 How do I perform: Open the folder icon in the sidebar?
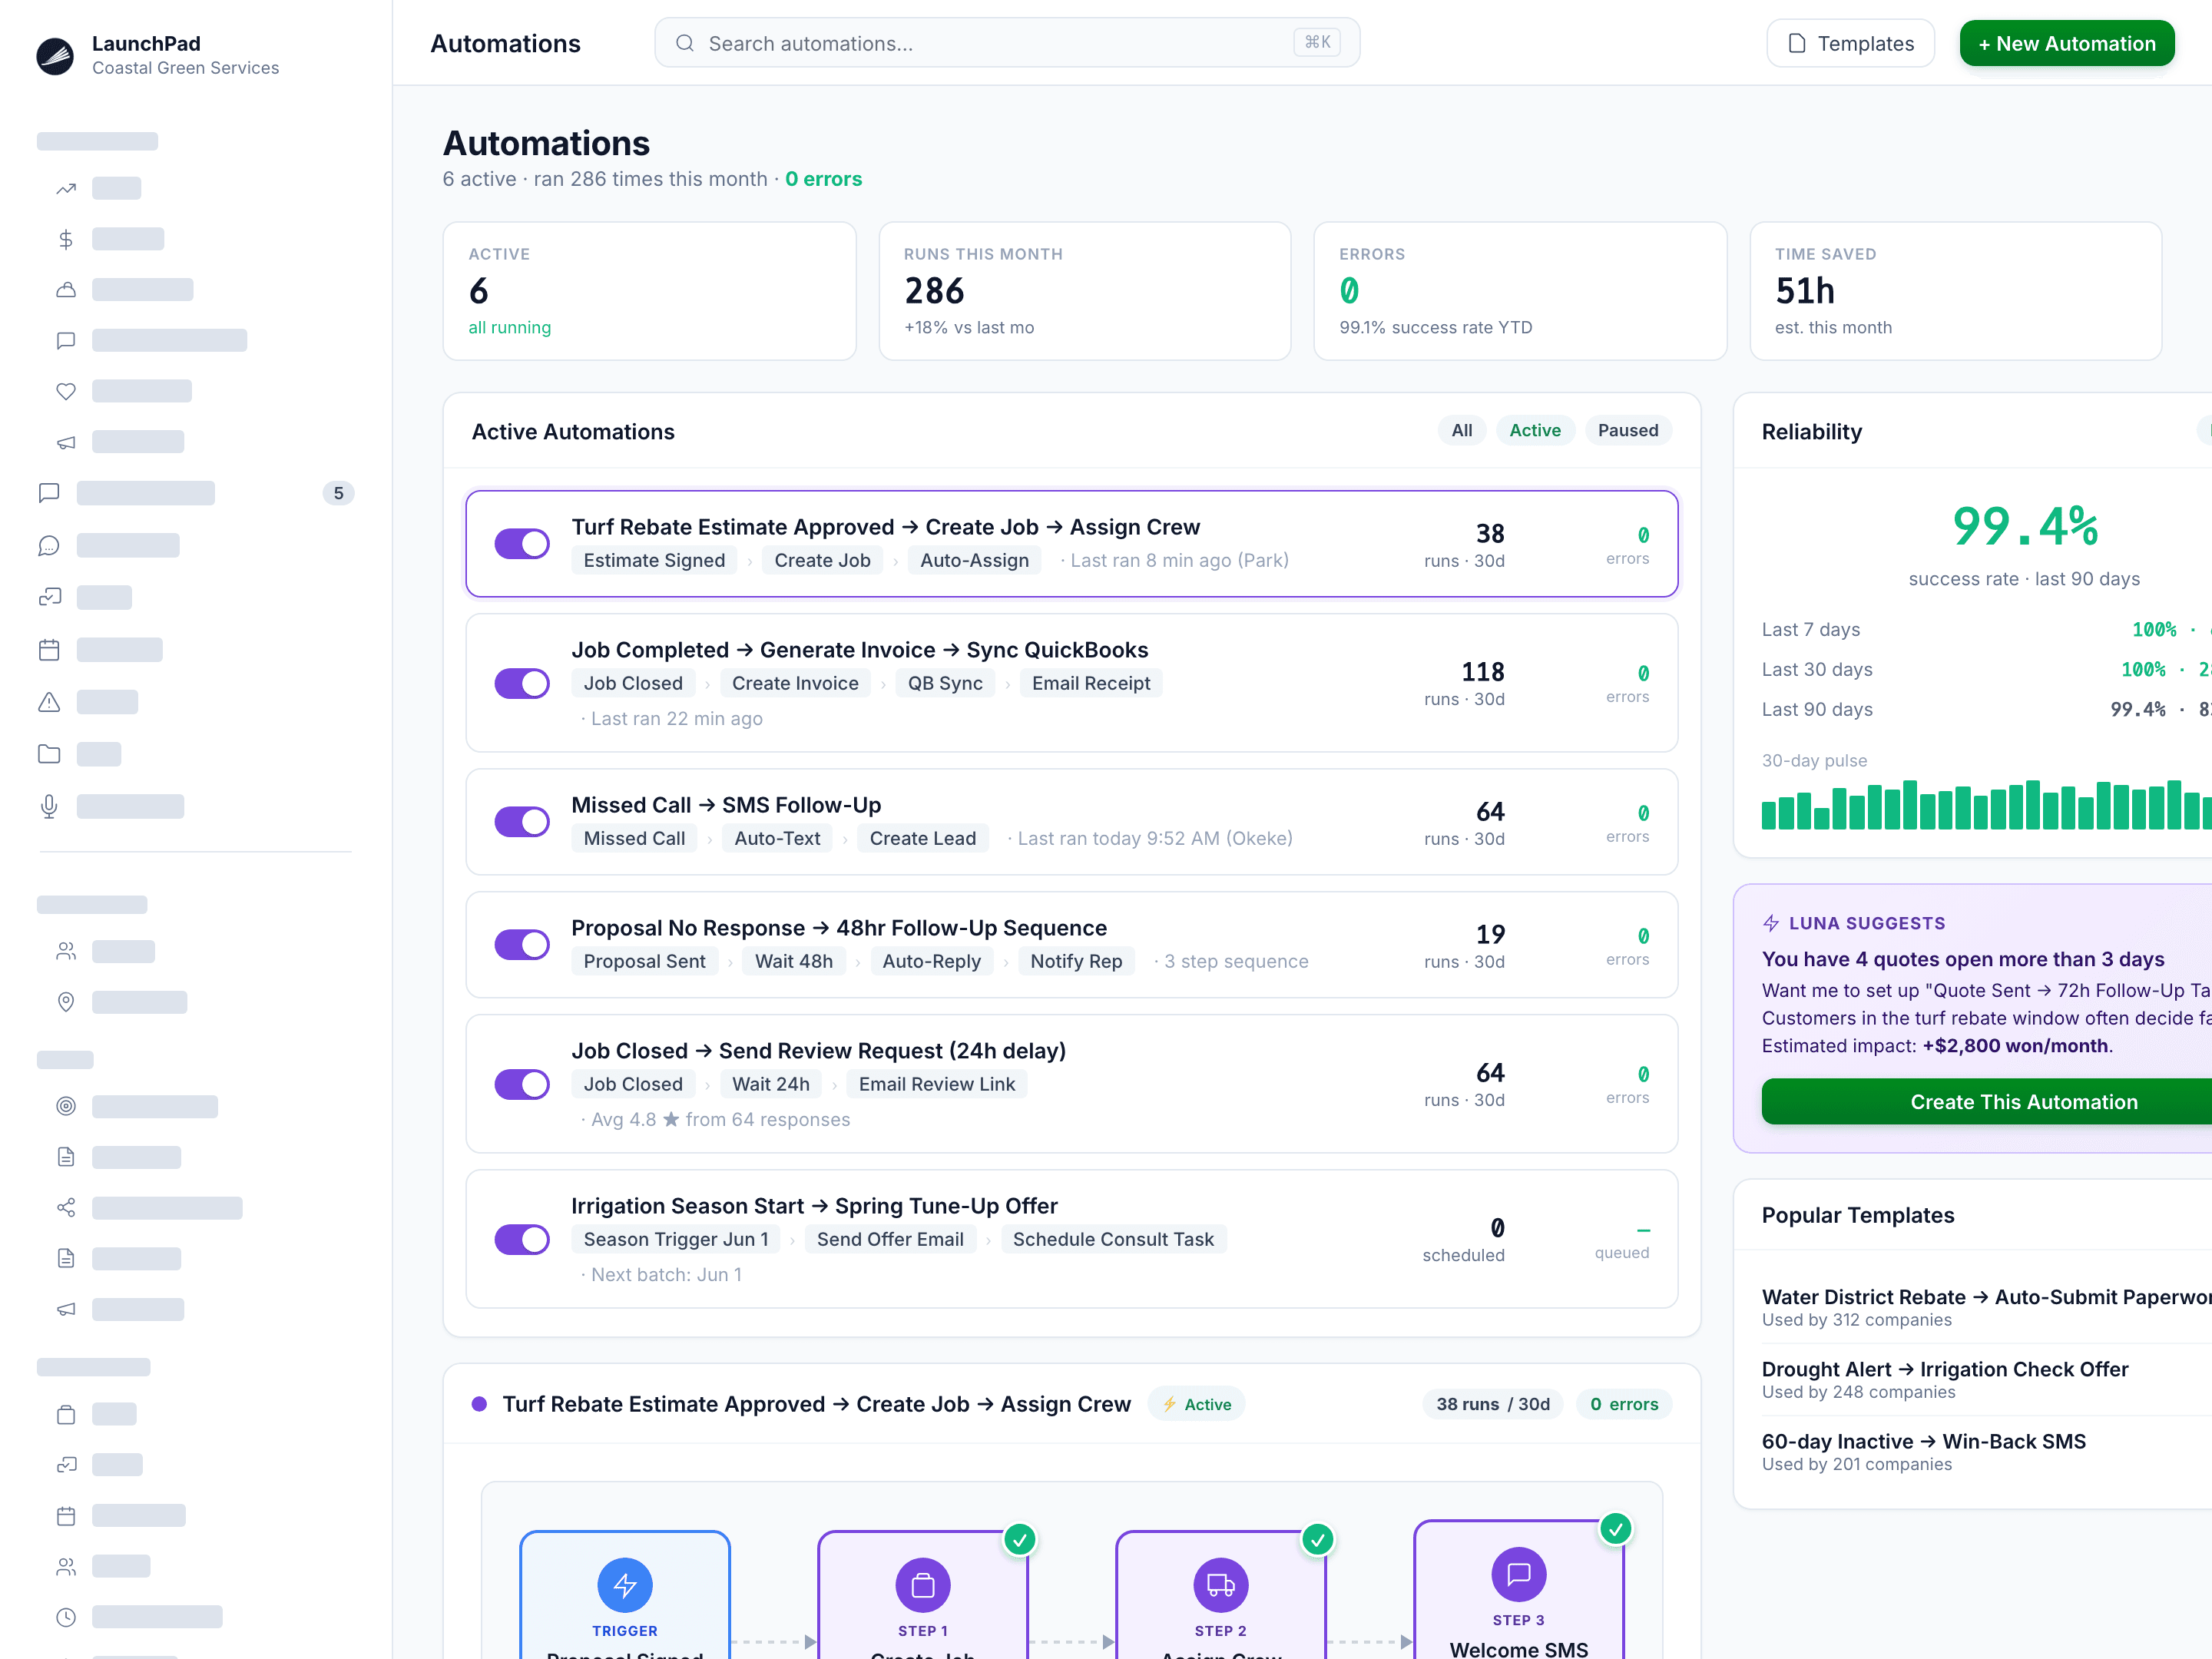click(x=49, y=754)
